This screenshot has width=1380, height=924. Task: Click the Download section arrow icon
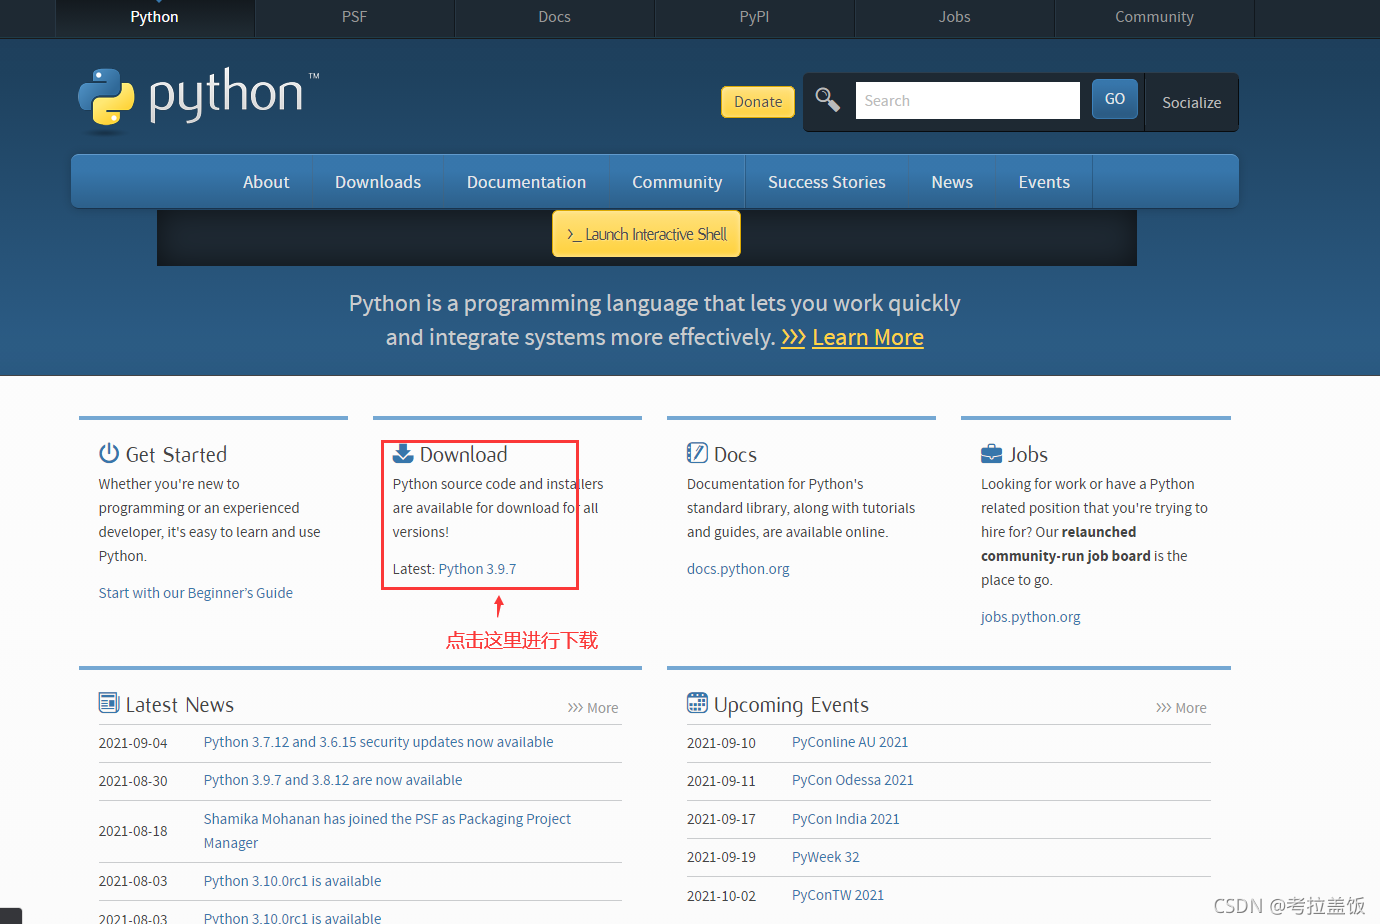[x=403, y=453]
